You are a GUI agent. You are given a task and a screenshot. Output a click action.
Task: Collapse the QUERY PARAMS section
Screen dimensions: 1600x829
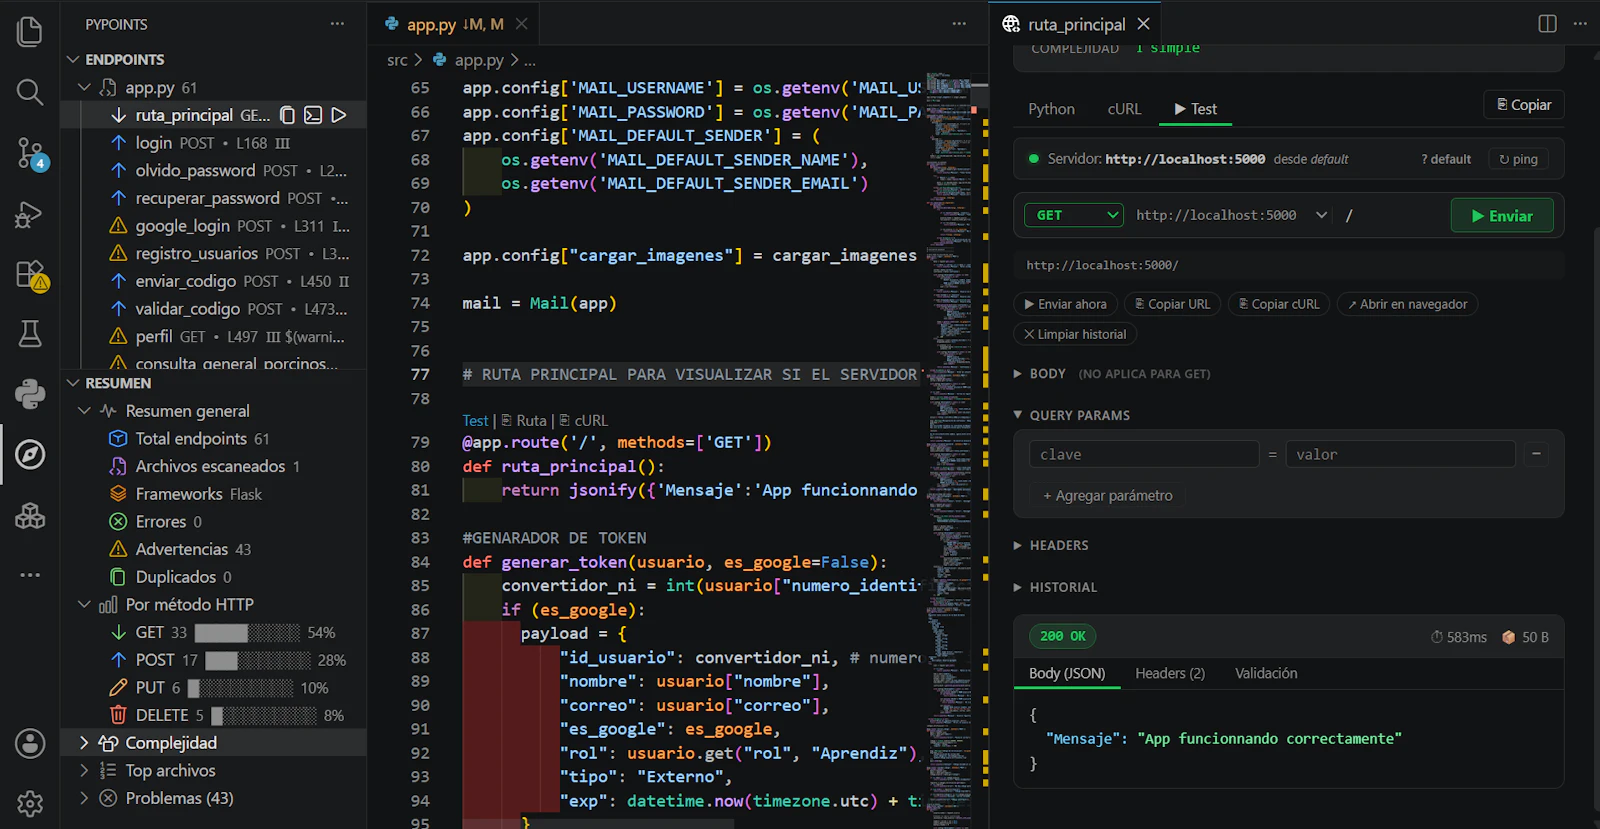tap(1072, 416)
